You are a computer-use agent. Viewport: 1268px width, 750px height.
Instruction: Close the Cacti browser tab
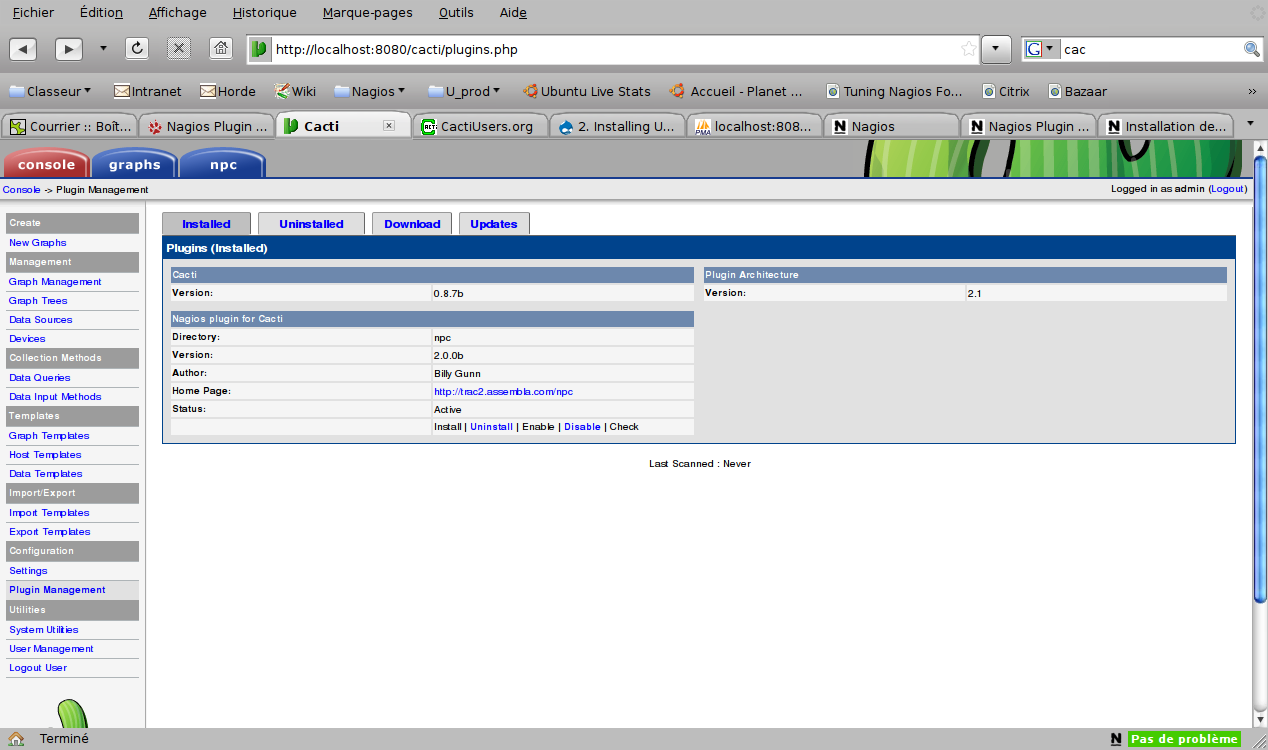(389, 126)
